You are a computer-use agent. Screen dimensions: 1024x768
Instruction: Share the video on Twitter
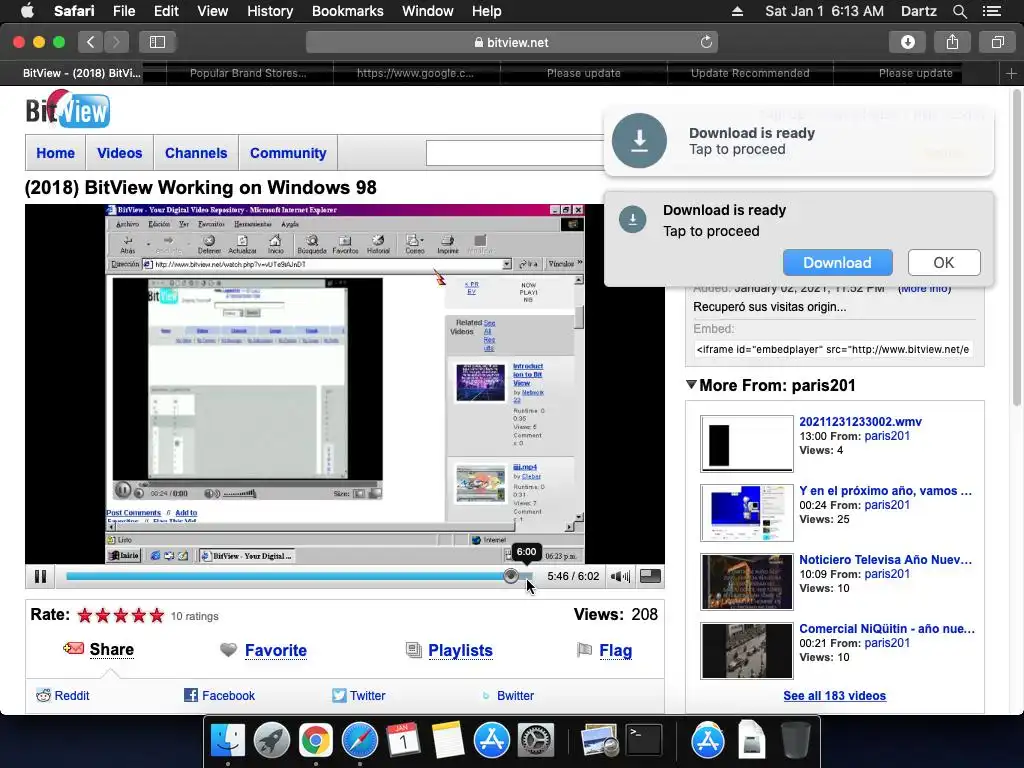point(368,696)
